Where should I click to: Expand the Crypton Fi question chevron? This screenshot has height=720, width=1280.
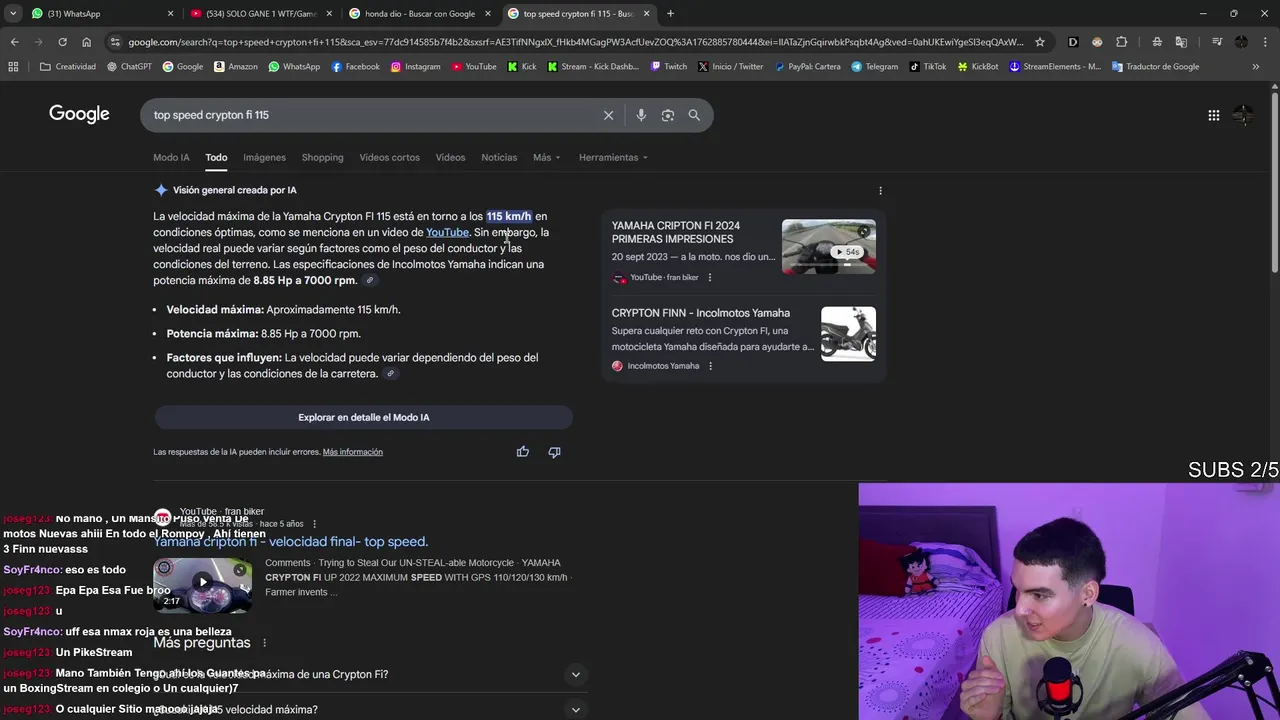coord(575,675)
